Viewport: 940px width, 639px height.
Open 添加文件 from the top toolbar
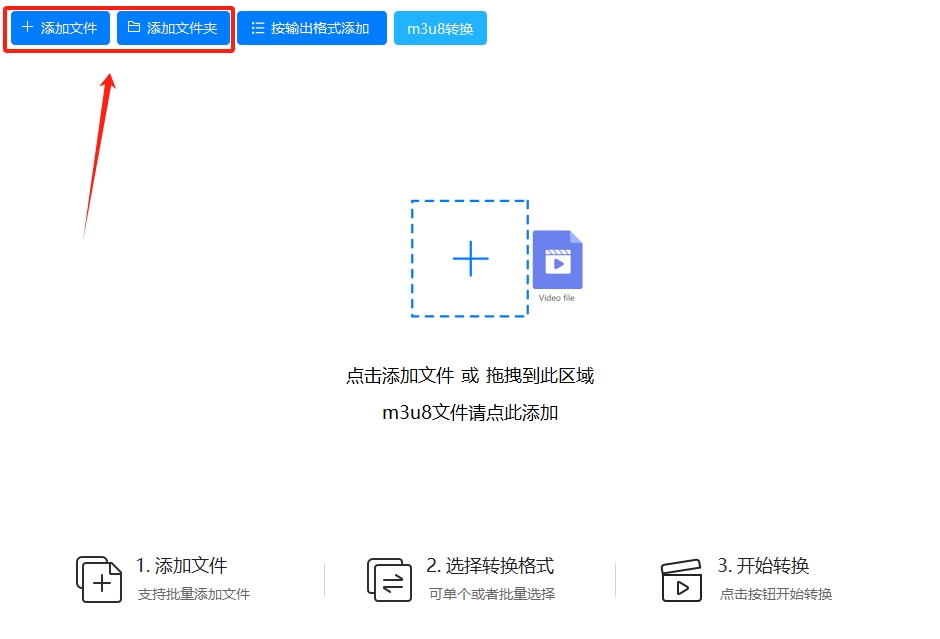(x=58, y=27)
